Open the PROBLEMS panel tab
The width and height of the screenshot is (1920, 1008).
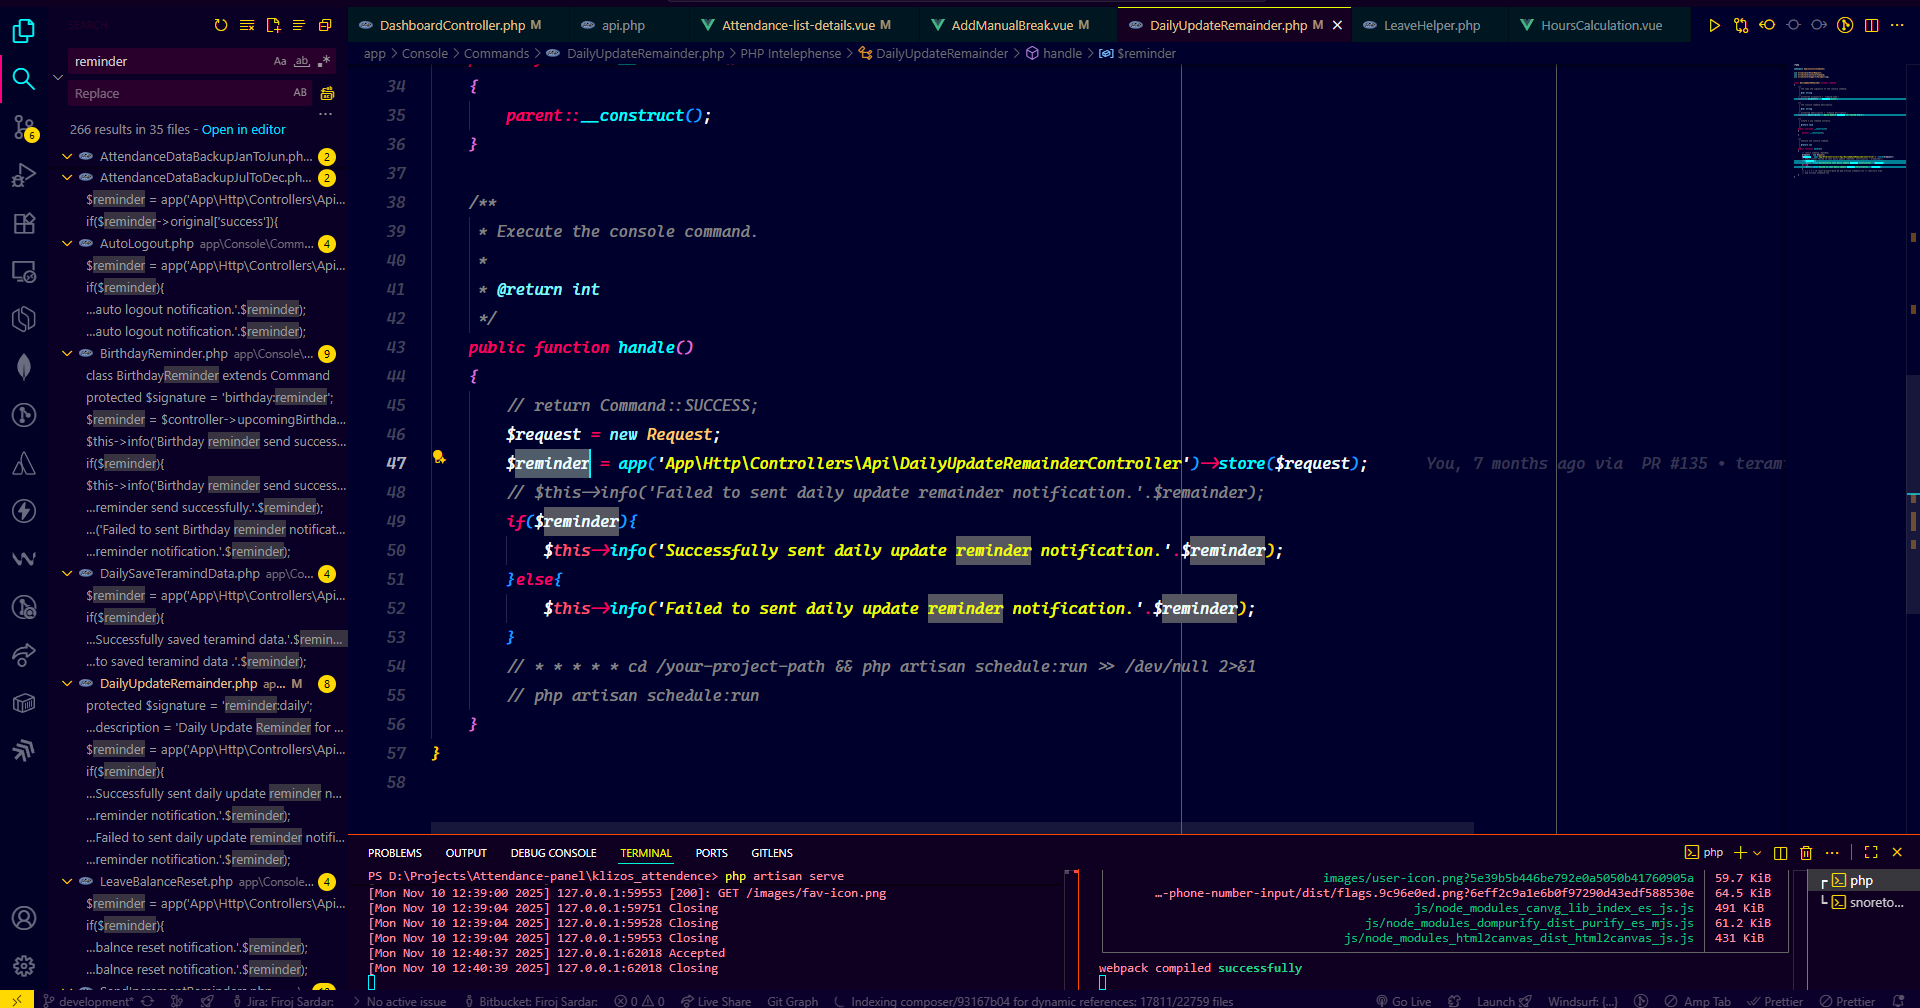394,853
